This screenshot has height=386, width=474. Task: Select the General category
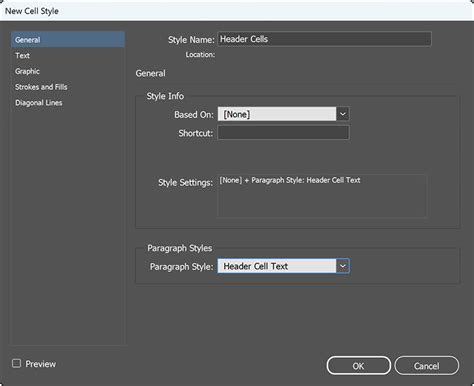click(68, 40)
